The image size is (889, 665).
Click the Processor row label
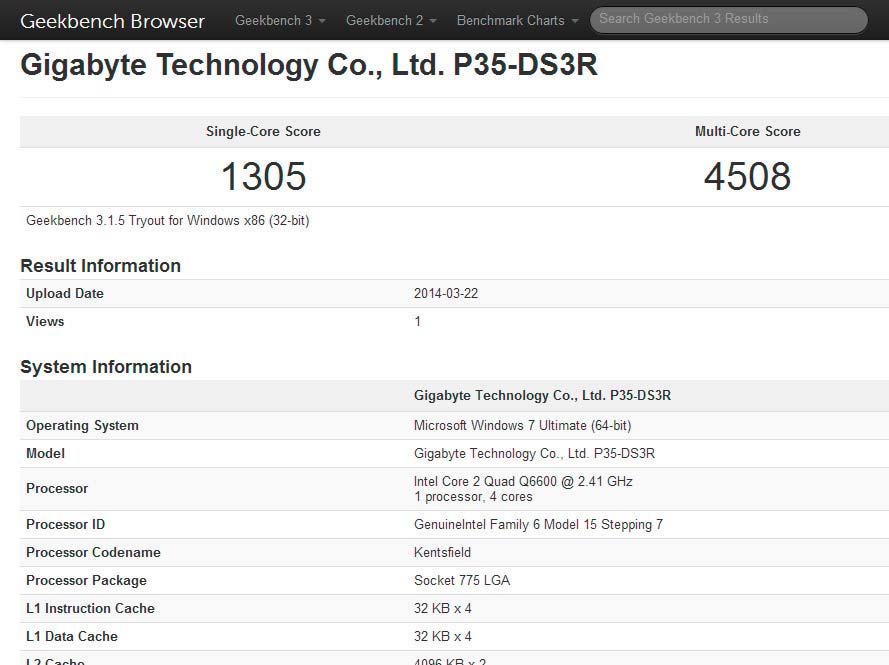(57, 489)
